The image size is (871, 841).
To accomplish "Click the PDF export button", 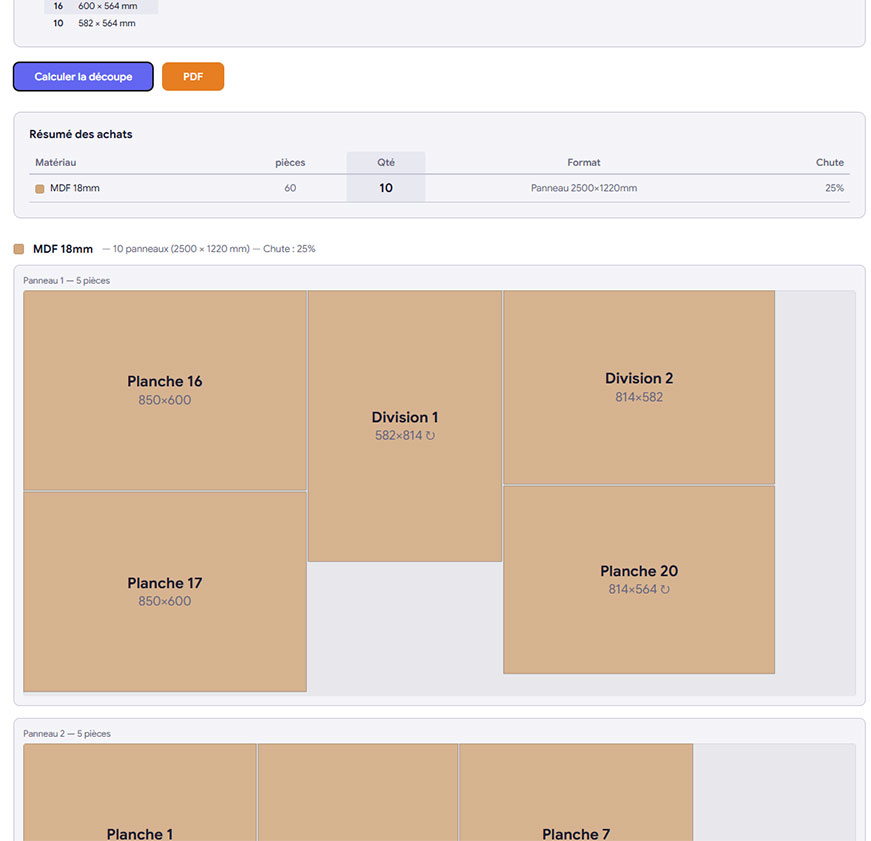I will coord(192,76).
